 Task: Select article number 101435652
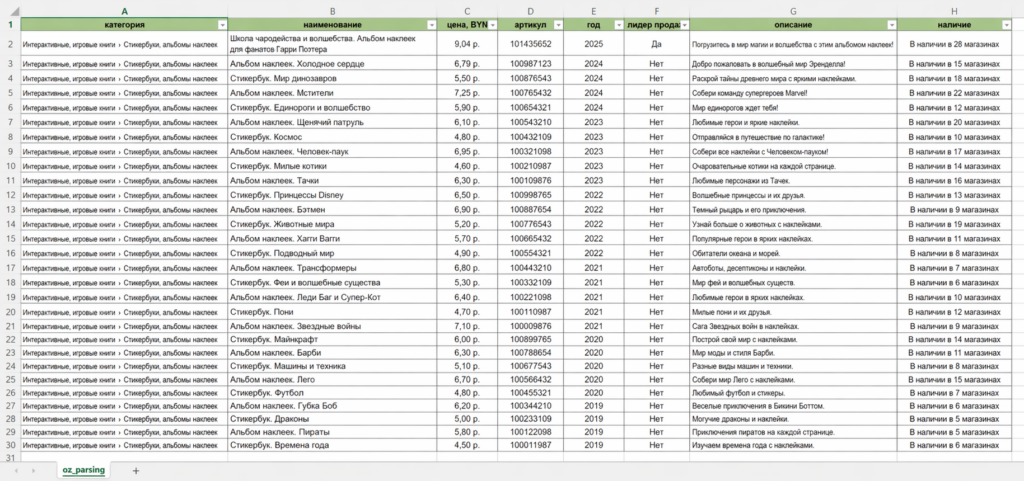[x=530, y=44]
